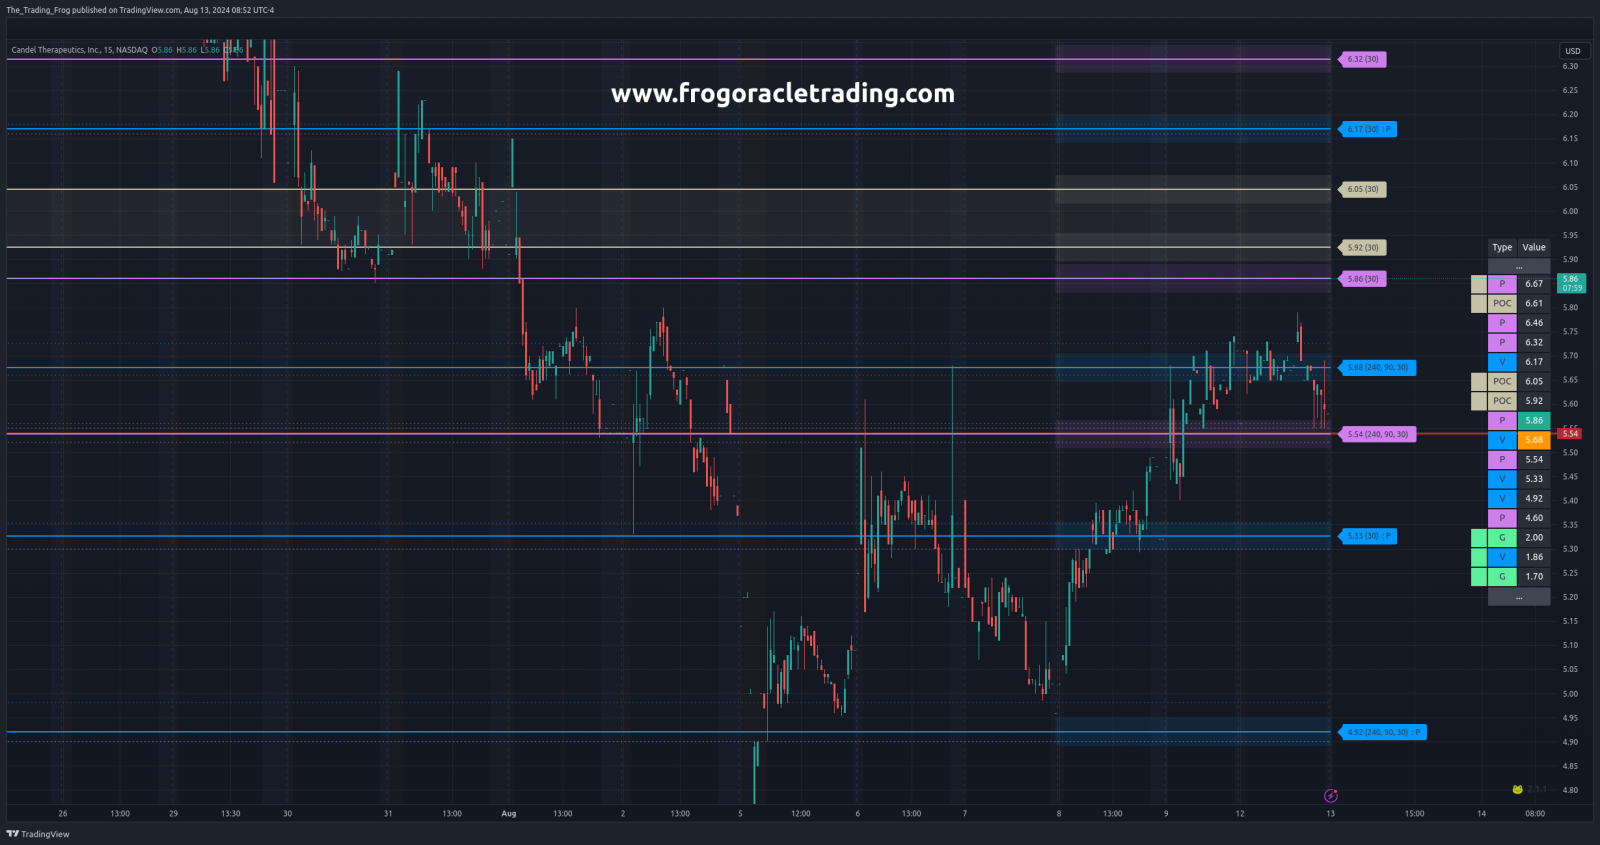Click the POC type cell in 5.92 row
This screenshot has width=1600, height=845.
point(1502,401)
